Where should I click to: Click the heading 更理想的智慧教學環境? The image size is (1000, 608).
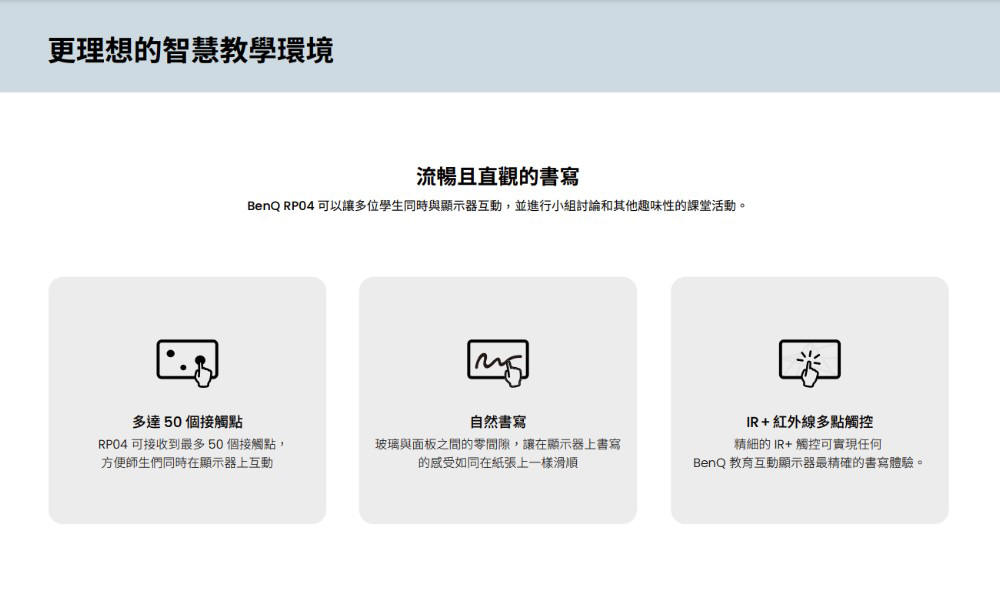click(x=191, y=50)
